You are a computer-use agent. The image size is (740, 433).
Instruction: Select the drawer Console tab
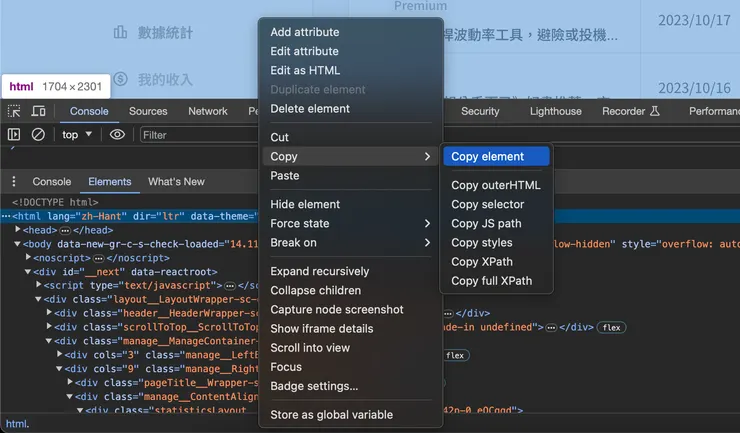coord(51,182)
